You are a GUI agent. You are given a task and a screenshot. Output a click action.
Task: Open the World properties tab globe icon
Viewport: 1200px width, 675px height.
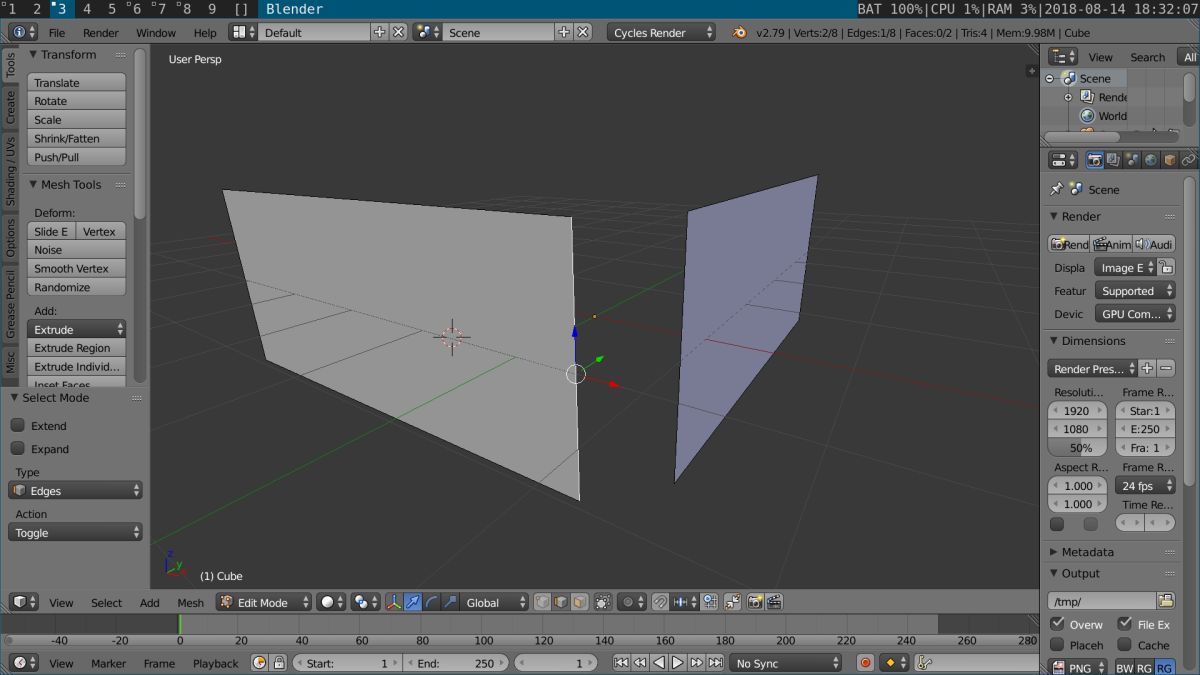1151,160
